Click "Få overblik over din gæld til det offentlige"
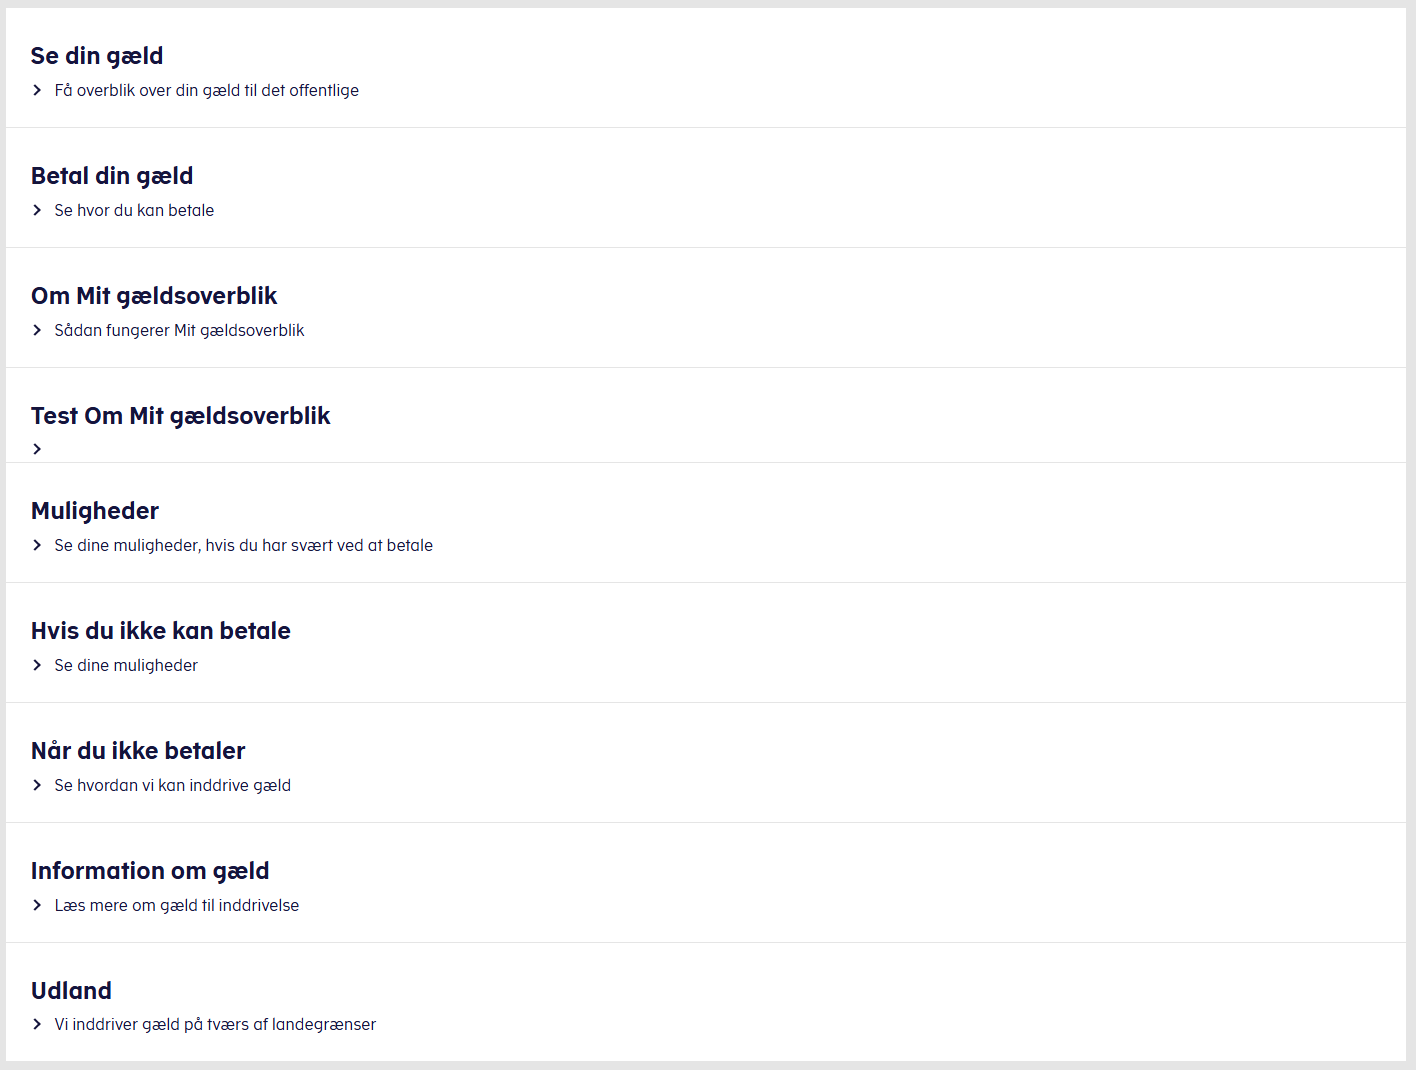 (x=207, y=90)
